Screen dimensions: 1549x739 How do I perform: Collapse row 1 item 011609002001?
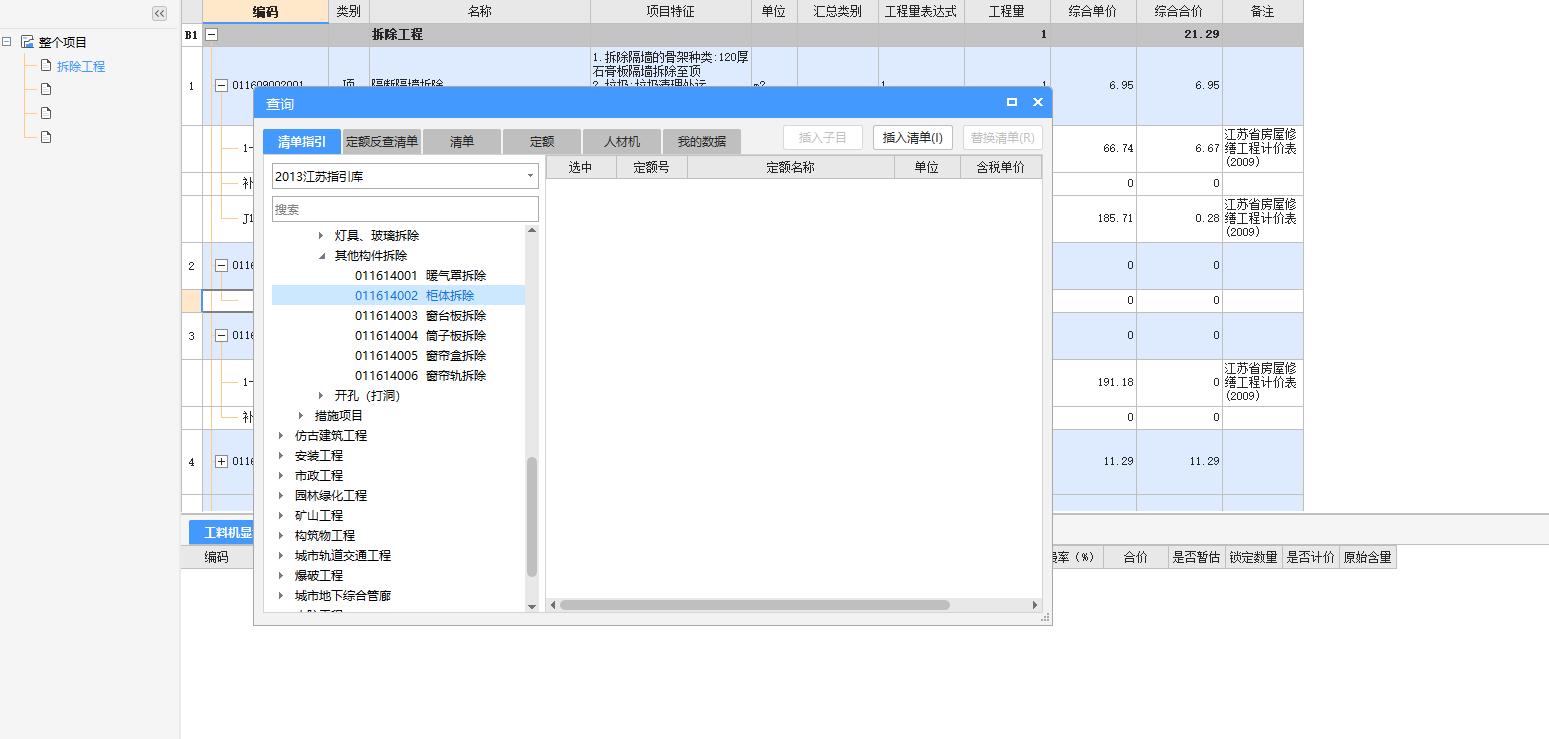tap(221, 85)
